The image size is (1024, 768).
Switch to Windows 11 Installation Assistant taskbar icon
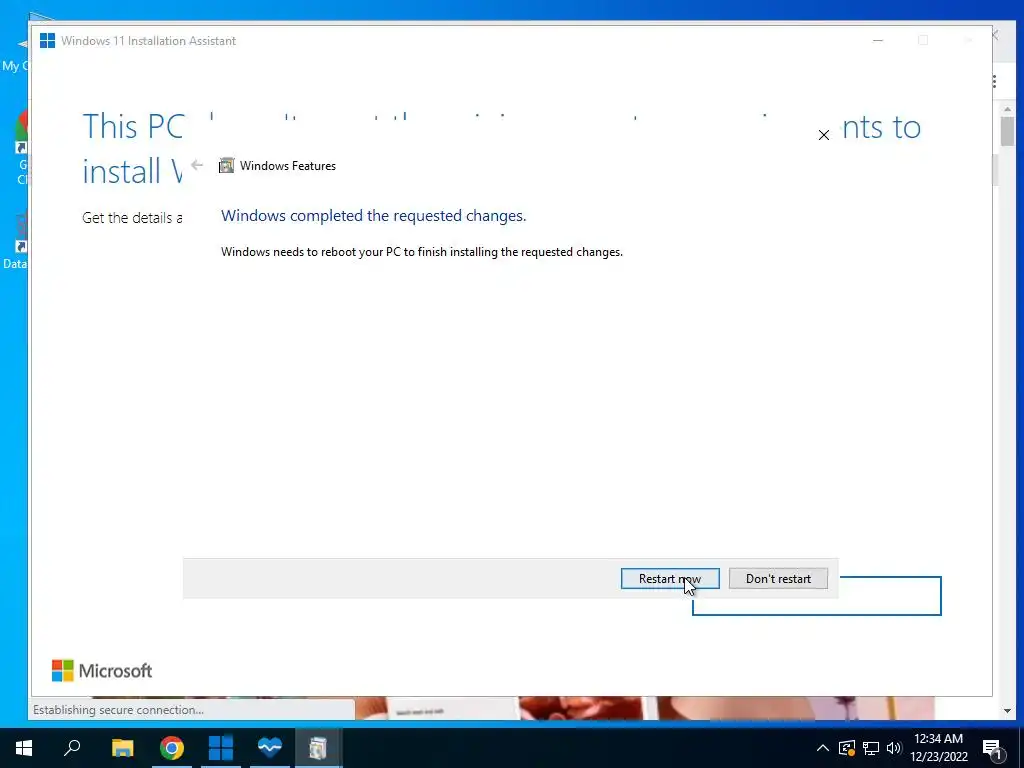221,748
